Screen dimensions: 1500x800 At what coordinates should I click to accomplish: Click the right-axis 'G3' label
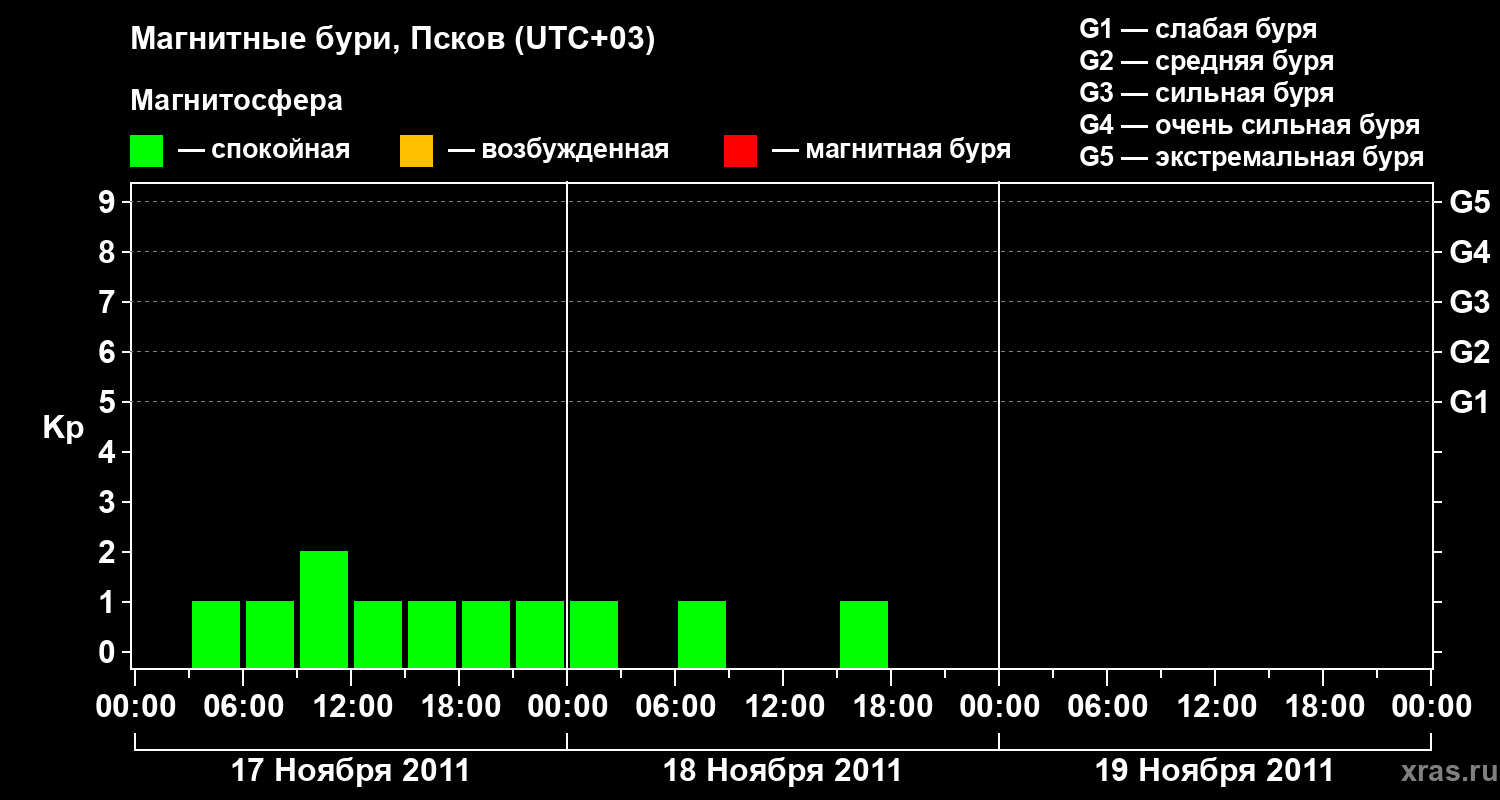pos(1469,302)
